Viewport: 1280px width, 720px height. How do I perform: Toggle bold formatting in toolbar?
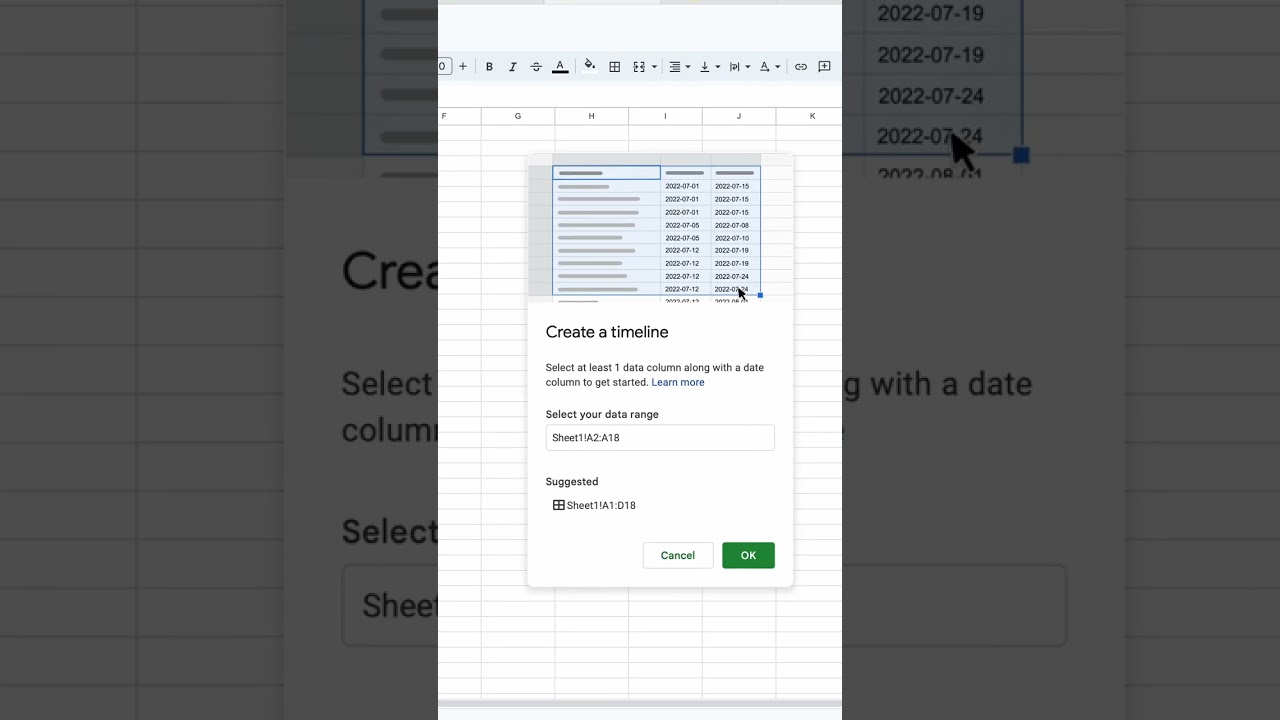coord(489,67)
